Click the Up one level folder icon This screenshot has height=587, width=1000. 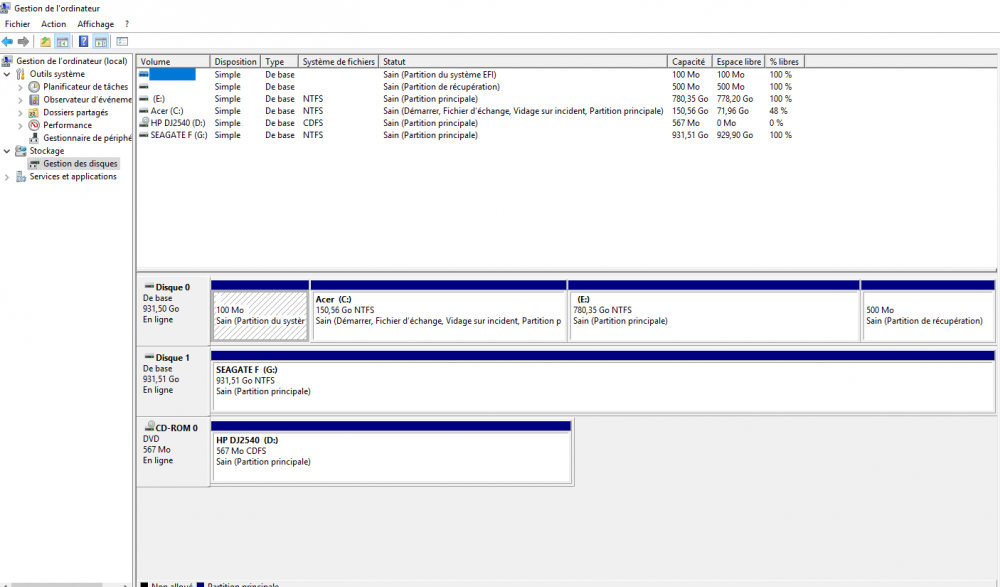point(45,42)
